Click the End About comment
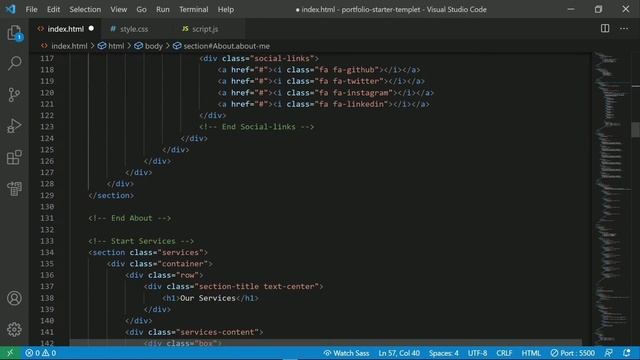This screenshot has width=640, height=360. (x=130, y=218)
